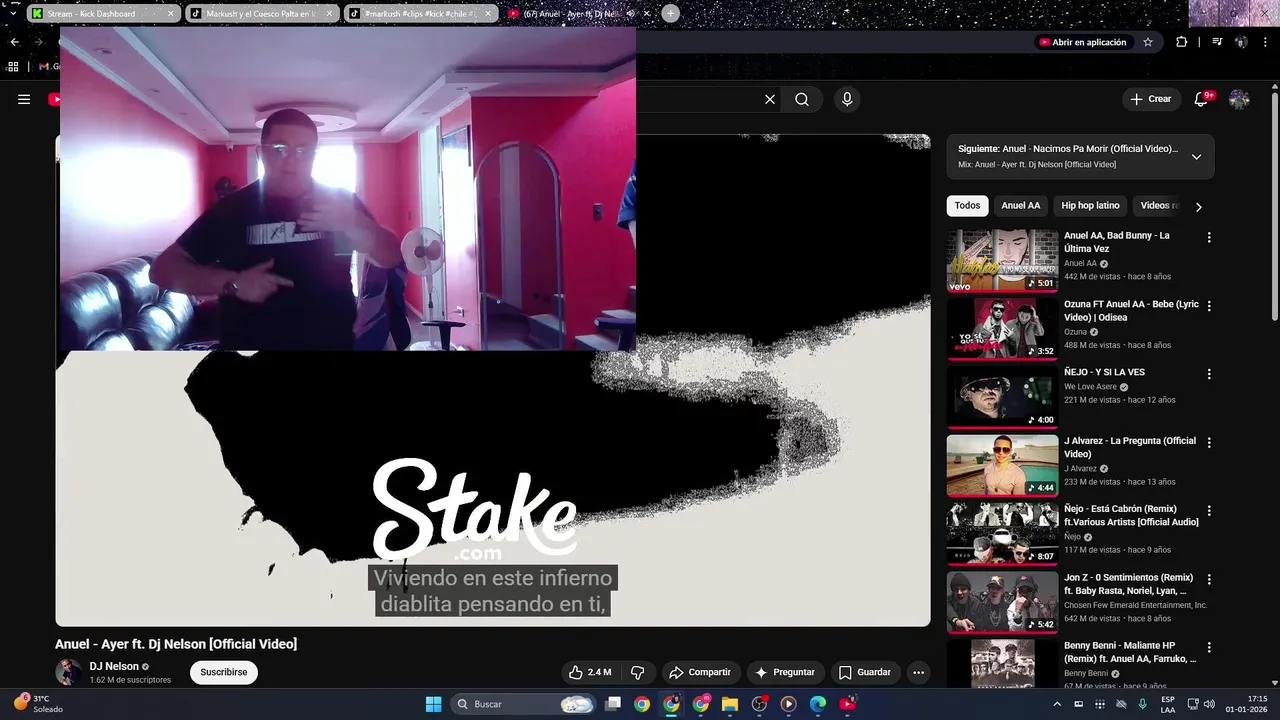Open DJ Nelson channel link
This screenshot has height=720, width=1280.
click(x=114, y=666)
